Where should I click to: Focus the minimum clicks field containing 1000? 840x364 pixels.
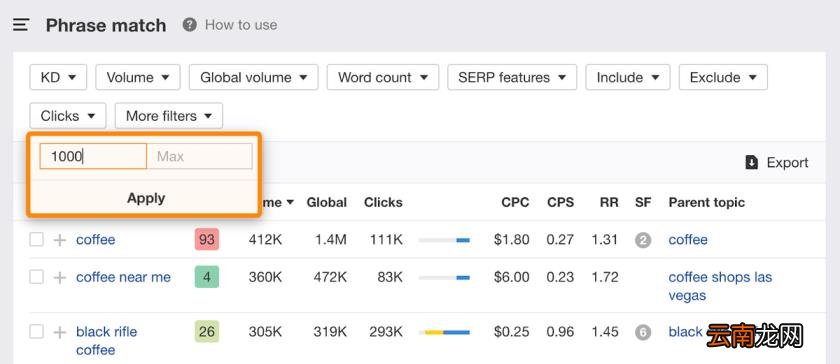[x=93, y=156]
